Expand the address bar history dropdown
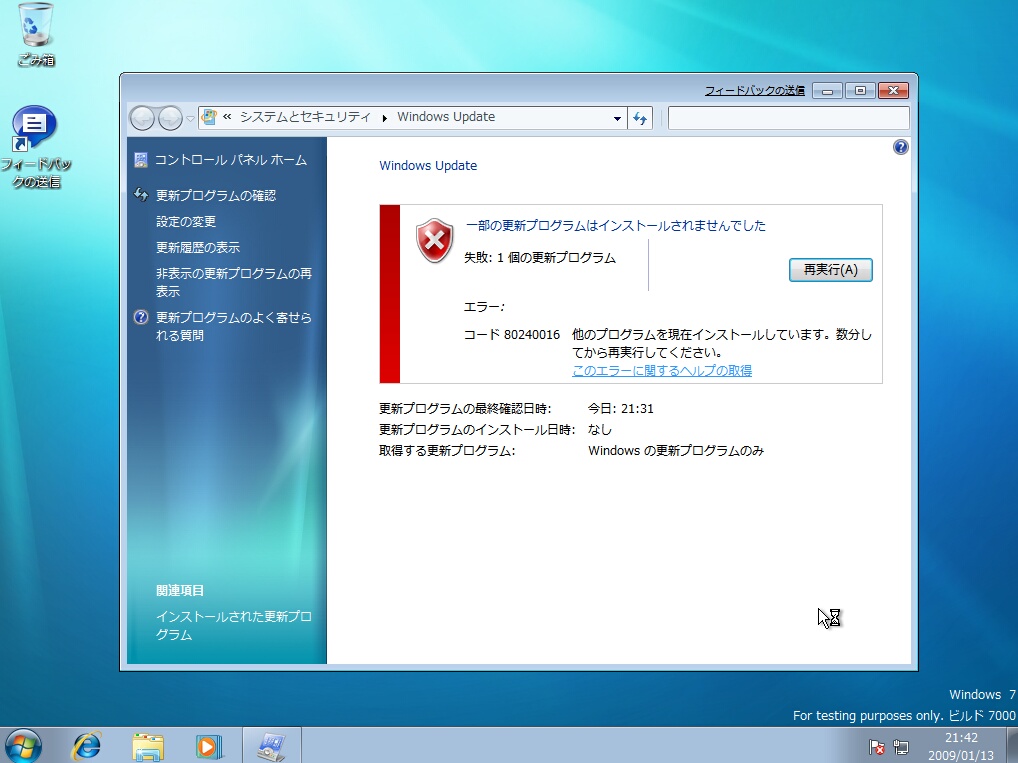The height and width of the screenshot is (763, 1018). click(x=617, y=118)
